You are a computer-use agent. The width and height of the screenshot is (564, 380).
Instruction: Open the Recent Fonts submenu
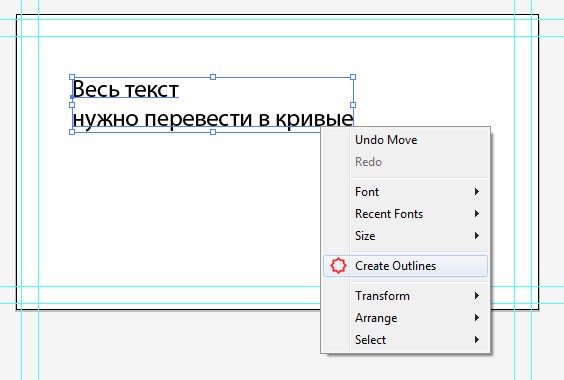[405, 214]
